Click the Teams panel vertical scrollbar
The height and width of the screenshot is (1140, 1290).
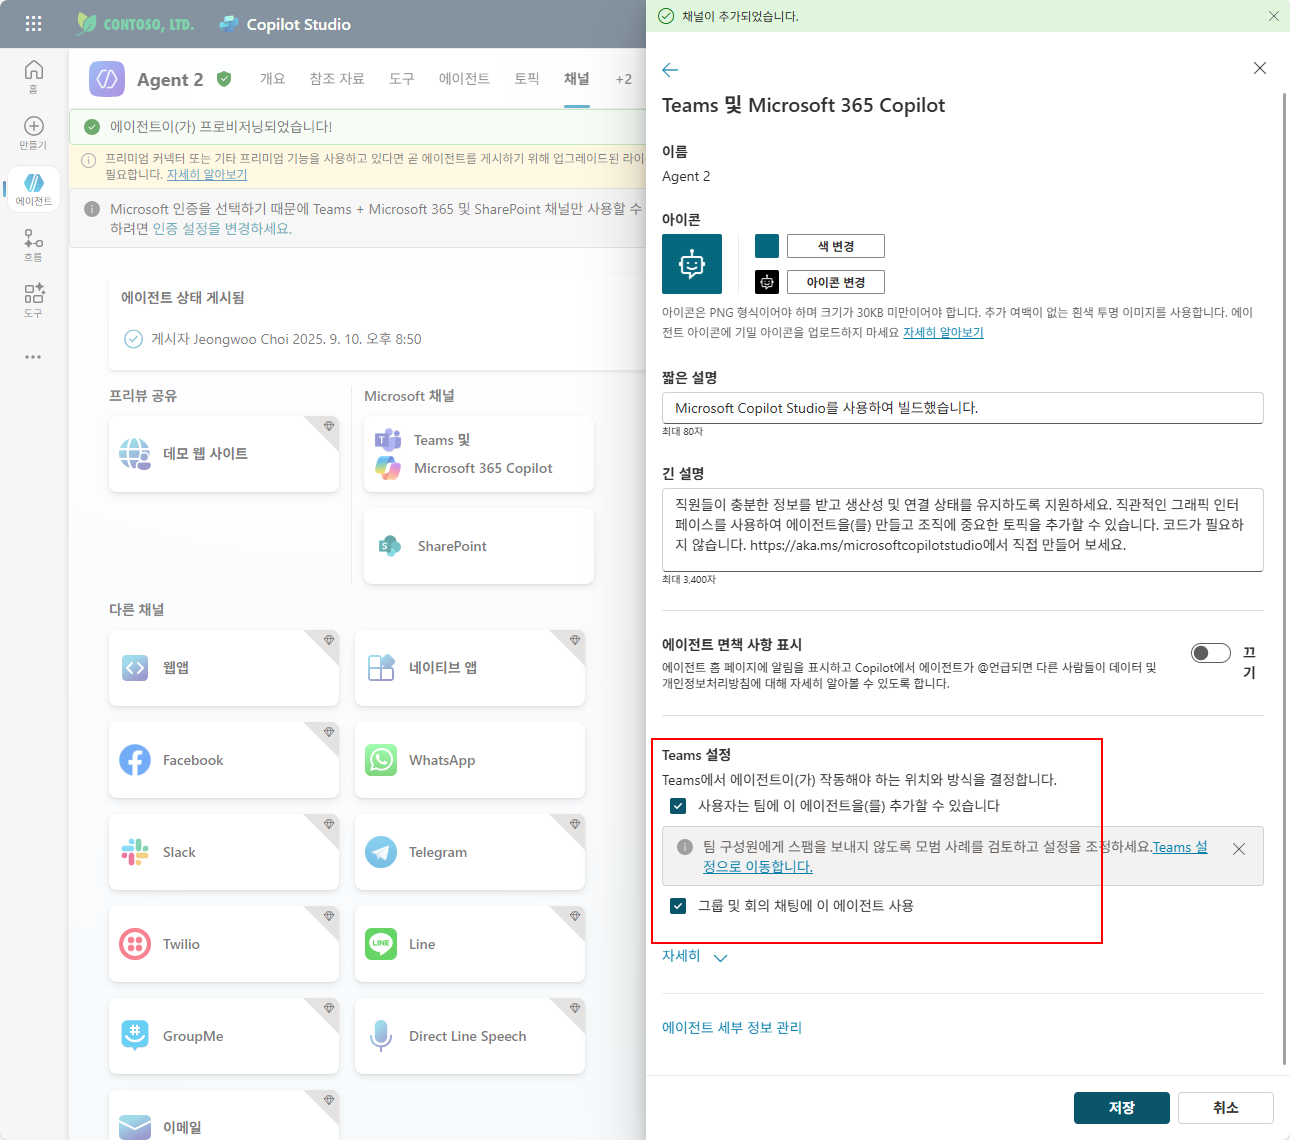coord(1284,580)
